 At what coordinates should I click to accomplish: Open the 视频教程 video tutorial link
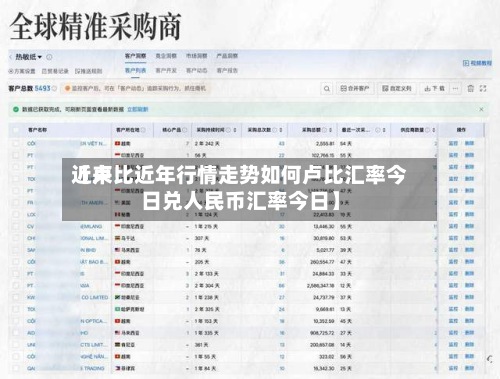[477, 63]
